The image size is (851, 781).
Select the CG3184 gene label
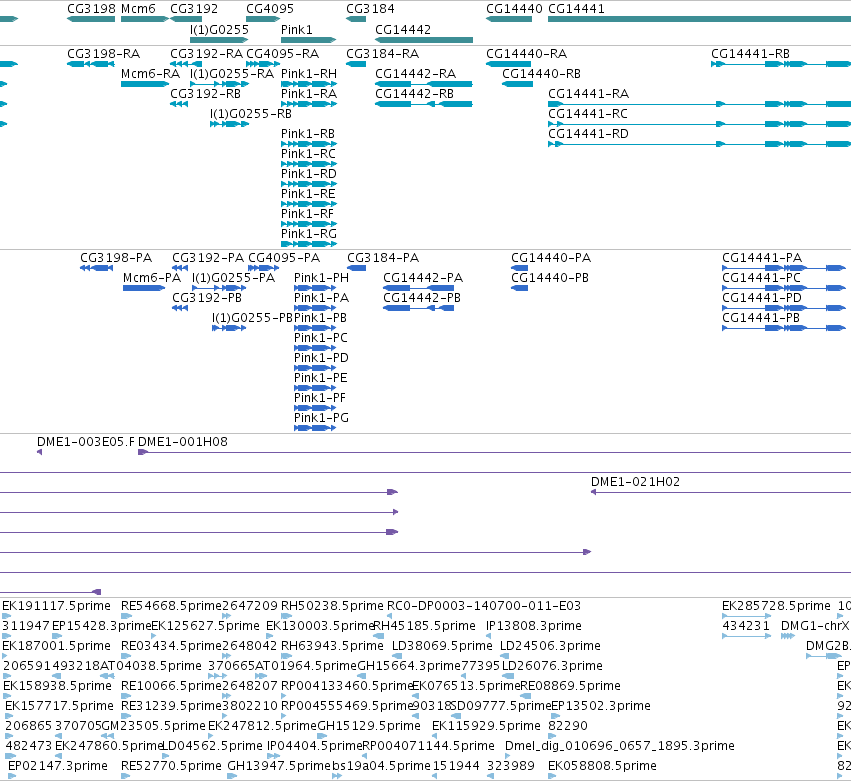coord(370,9)
